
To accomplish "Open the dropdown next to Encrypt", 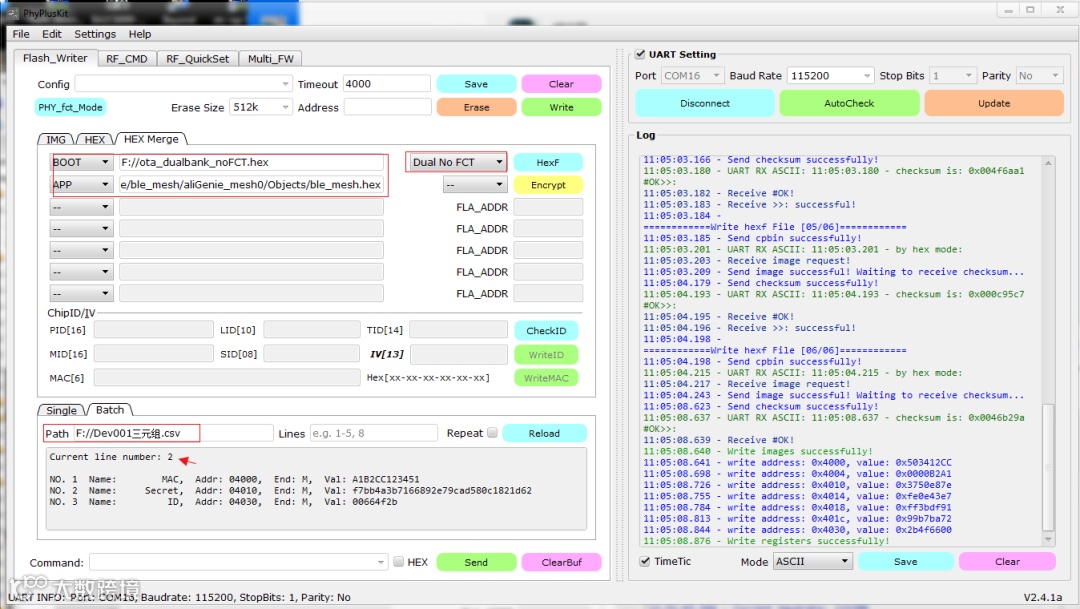I will pos(474,185).
